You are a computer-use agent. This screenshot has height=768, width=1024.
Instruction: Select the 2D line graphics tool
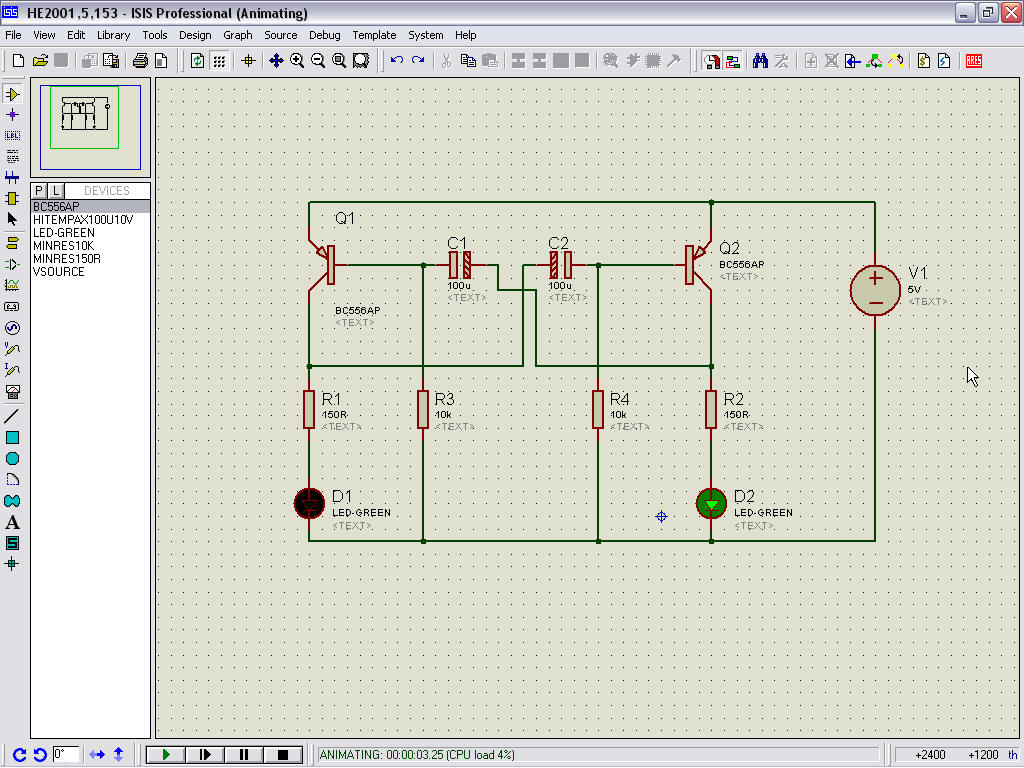pos(13,415)
